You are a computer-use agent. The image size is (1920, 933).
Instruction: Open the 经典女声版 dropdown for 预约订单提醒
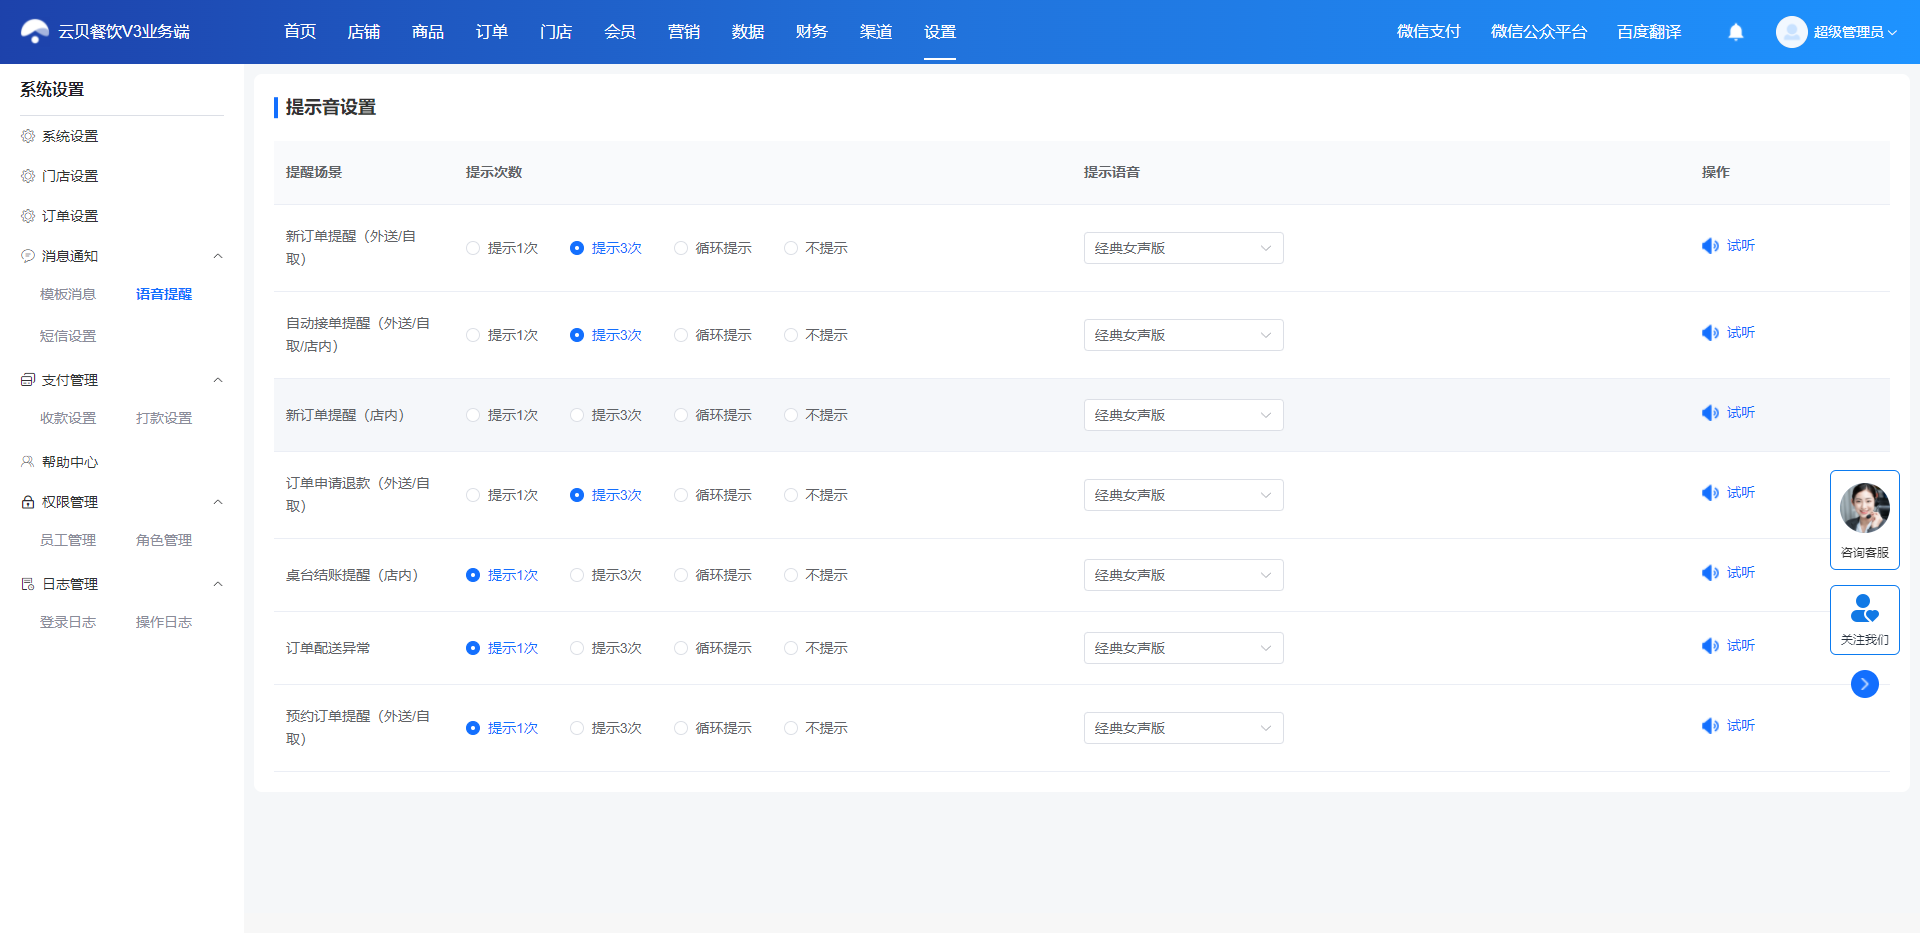point(1183,728)
